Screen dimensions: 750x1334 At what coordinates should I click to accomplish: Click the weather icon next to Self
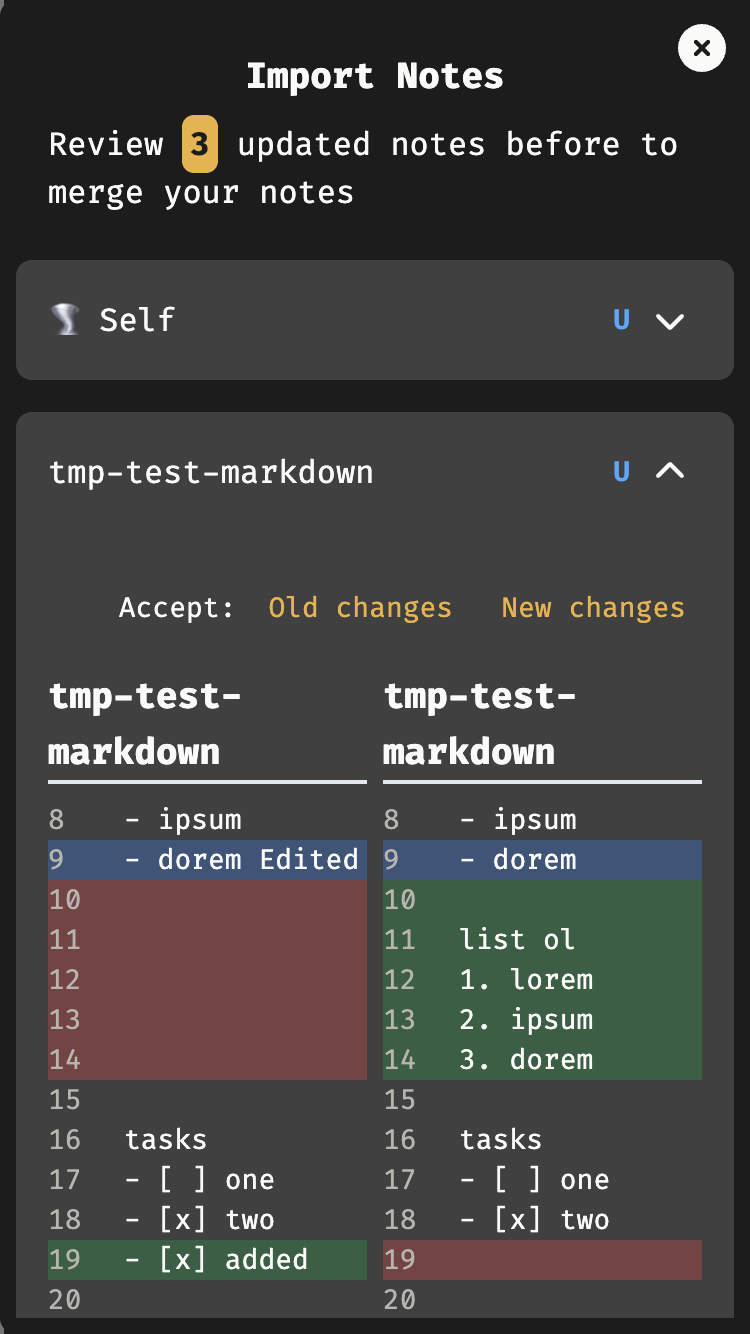click(x=66, y=320)
